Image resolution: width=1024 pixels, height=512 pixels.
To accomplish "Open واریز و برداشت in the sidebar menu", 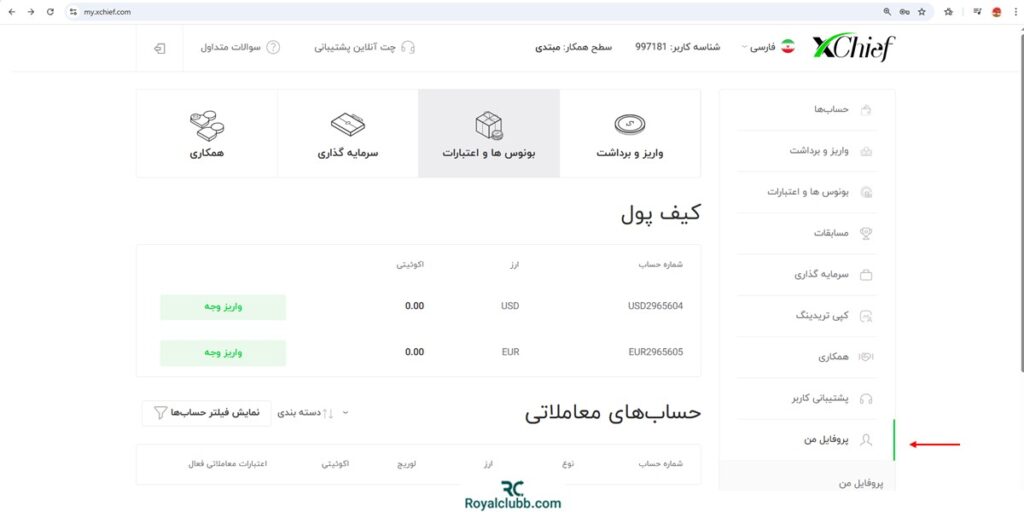I will pyautogui.click(x=807, y=151).
